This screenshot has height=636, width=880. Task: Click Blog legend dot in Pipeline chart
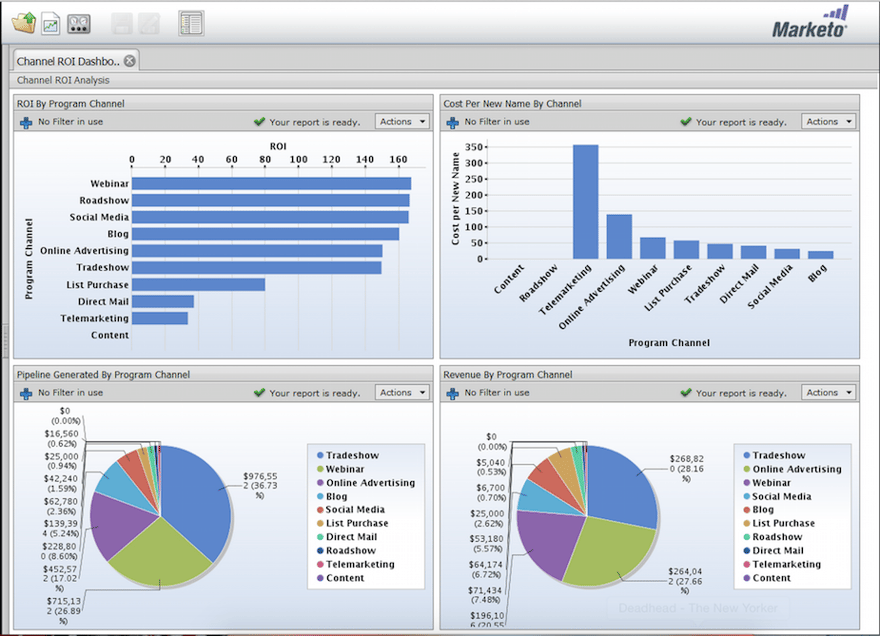point(320,496)
